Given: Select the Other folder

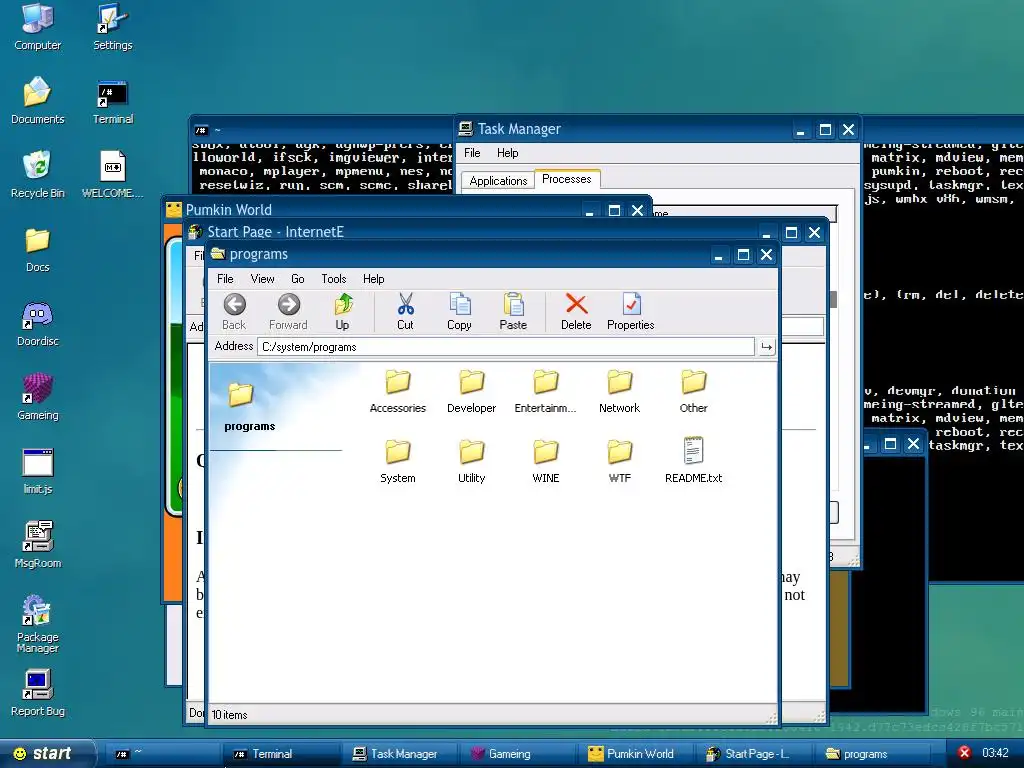Looking at the screenshot, I should [x=694, y=391].
